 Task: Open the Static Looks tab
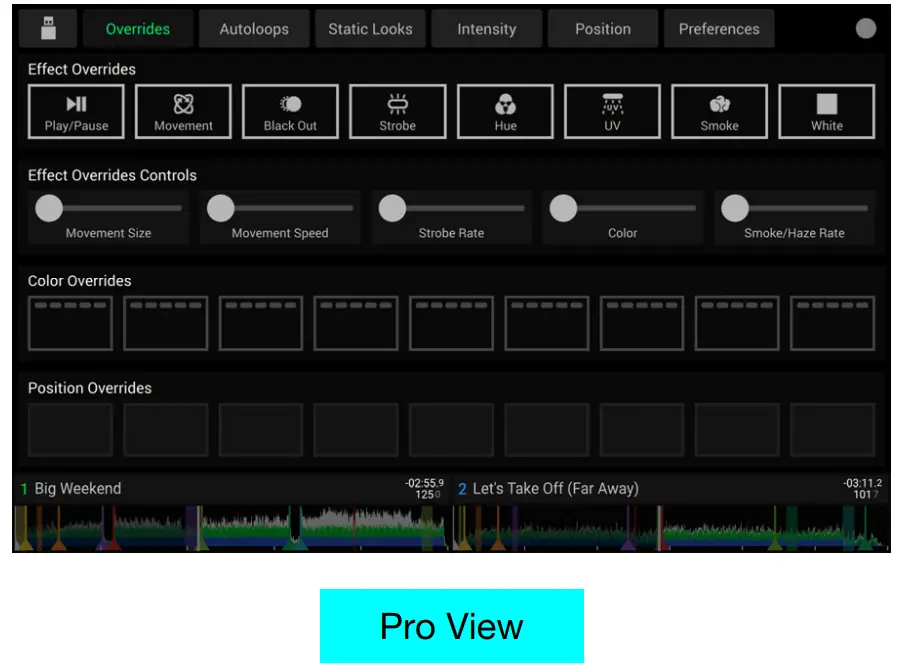(370, 28)
